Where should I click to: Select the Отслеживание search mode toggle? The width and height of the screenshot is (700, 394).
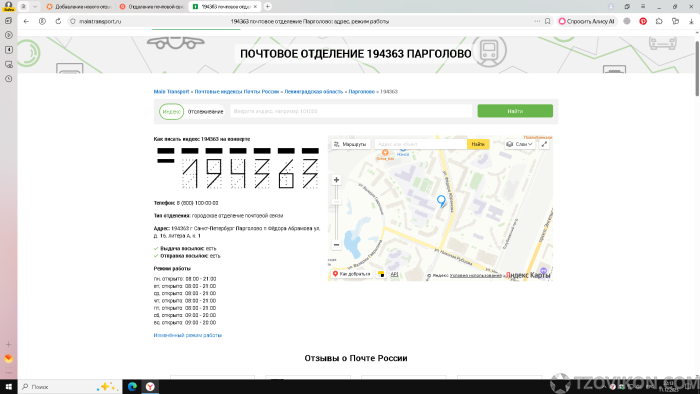[205, 112]
